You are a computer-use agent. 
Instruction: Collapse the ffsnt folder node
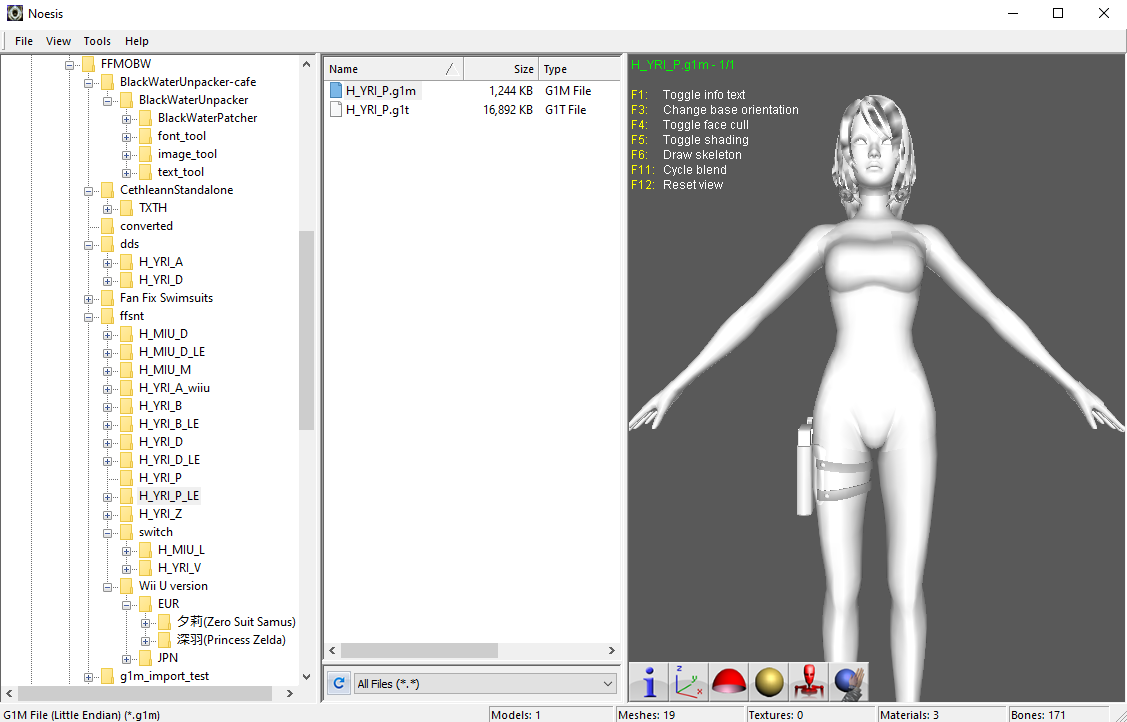pos(88,316)
